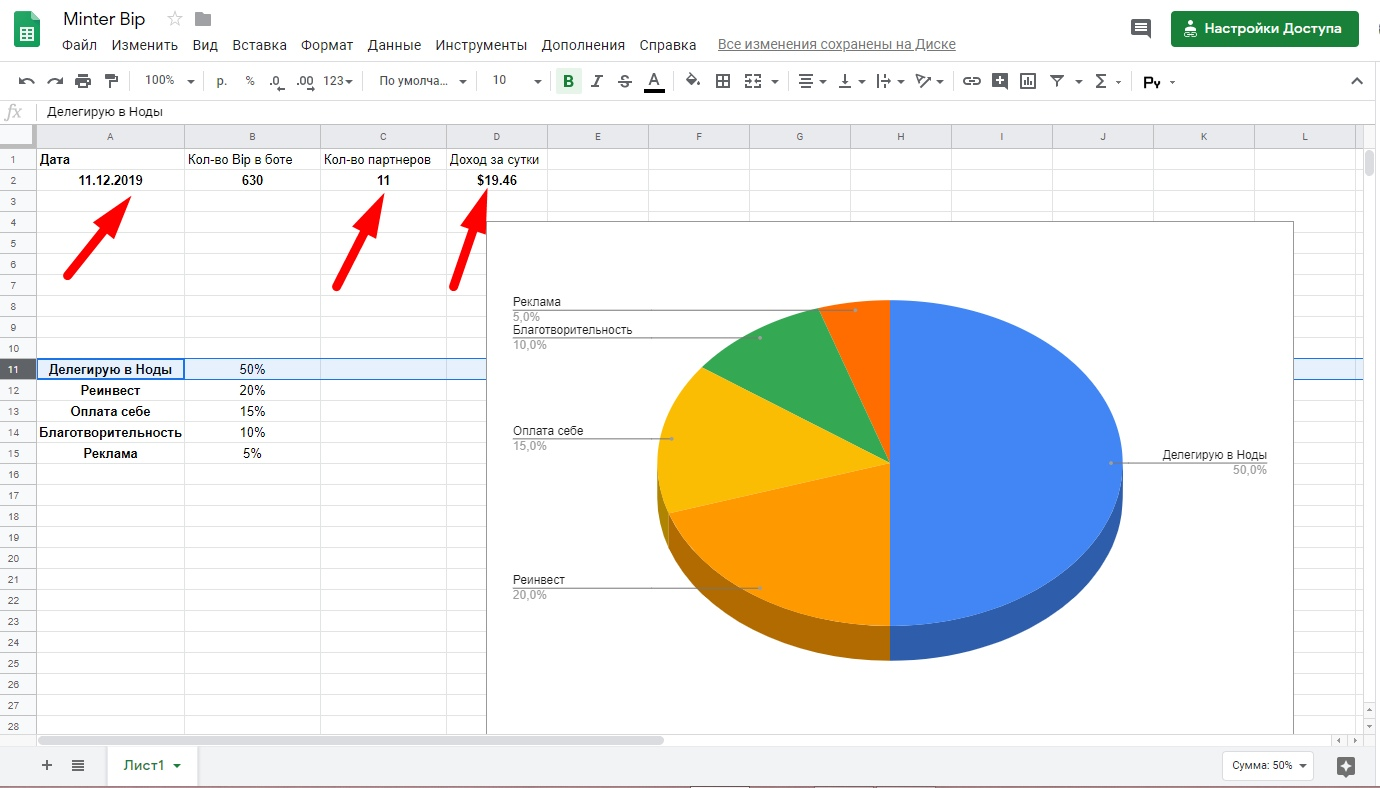Activate the paint format tool
Viewport: 1380px width, 788px height.
[111, 81]
